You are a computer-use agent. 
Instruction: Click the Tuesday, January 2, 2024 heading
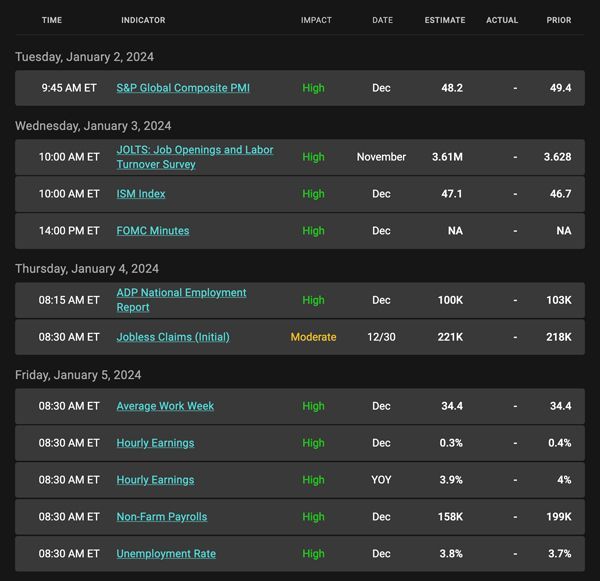click(85, 57)
